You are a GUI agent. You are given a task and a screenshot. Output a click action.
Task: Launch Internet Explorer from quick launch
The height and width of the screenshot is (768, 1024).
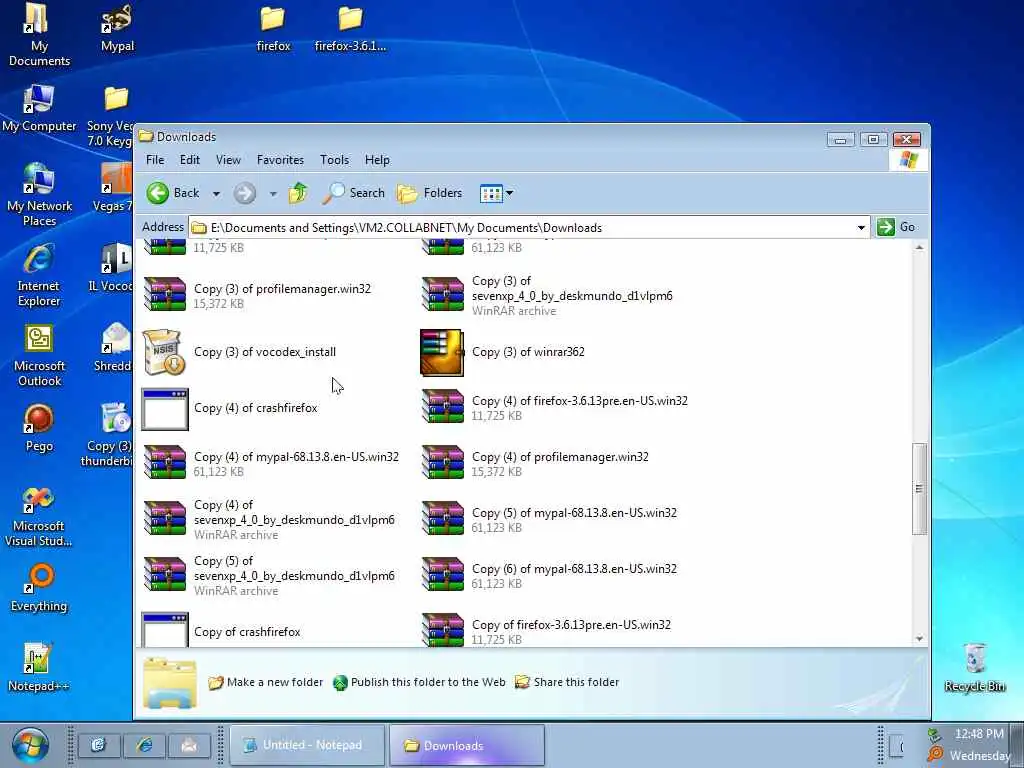[144, 745]
